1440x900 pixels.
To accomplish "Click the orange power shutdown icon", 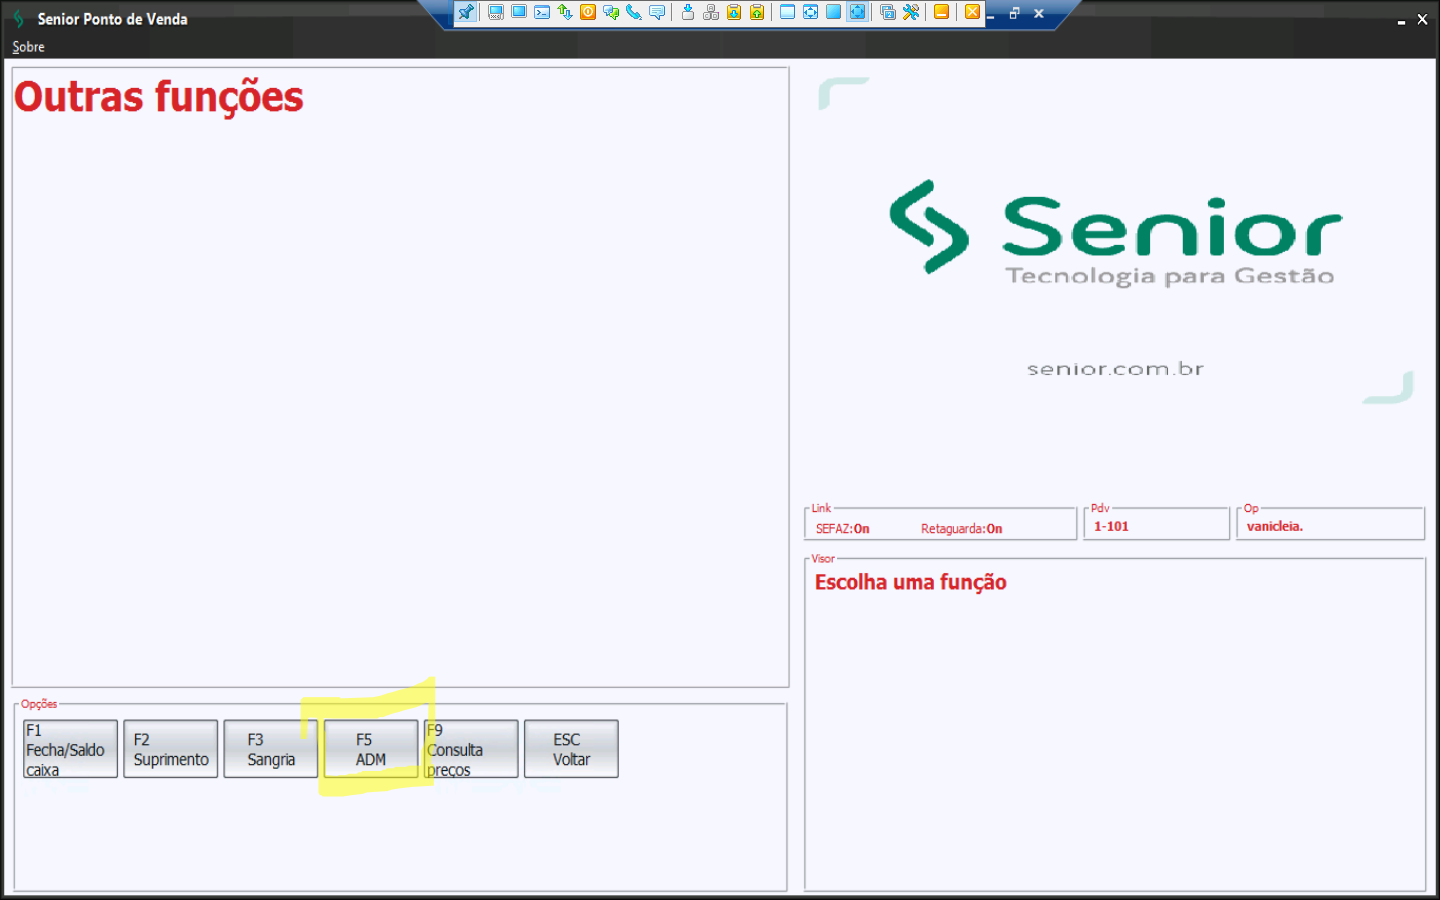I will 588,13.
